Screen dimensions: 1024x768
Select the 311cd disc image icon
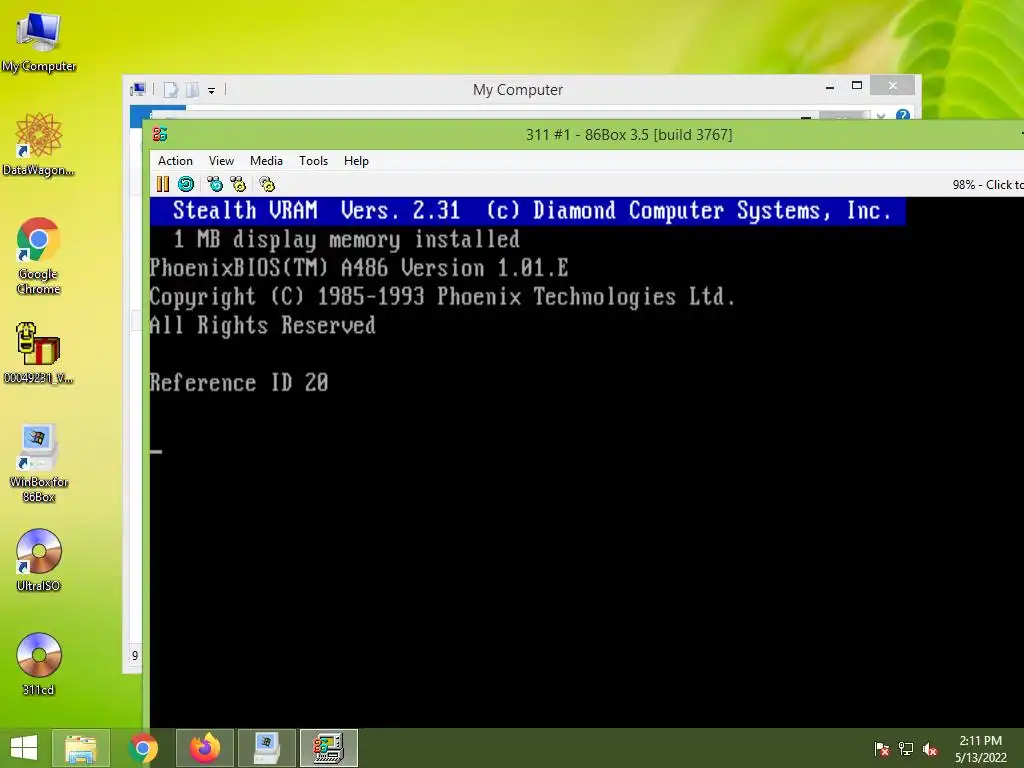[39, 664]
